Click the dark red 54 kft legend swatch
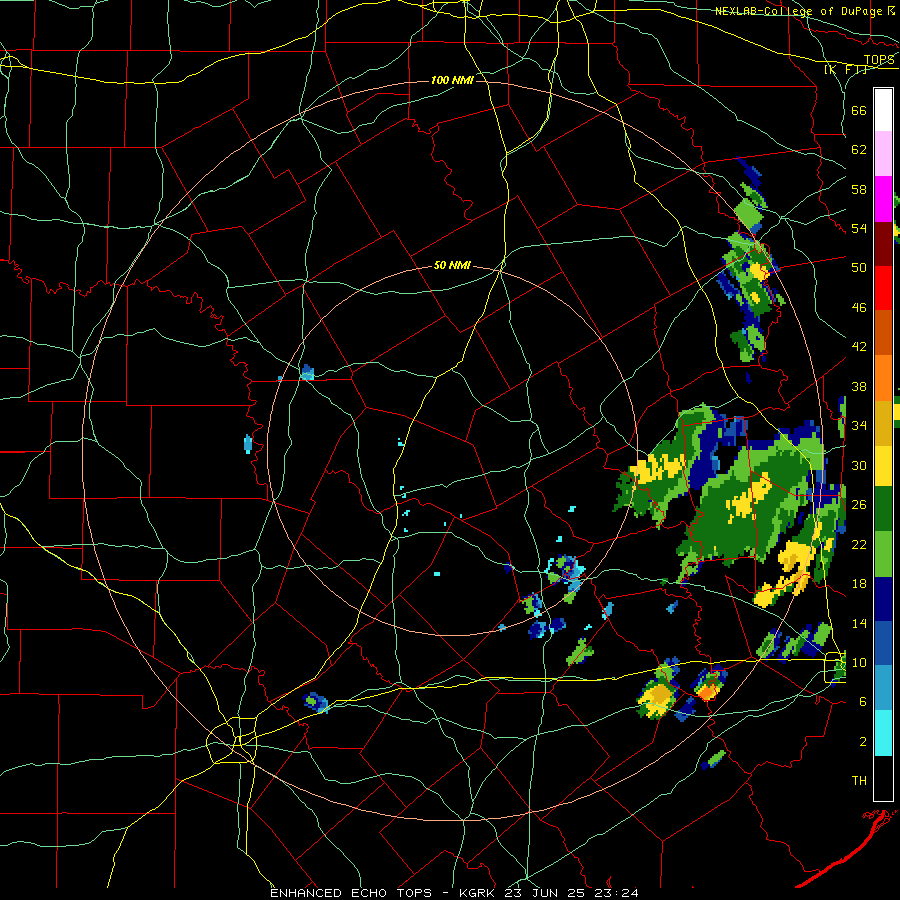900x900 pixels. [x=883, y=244]
